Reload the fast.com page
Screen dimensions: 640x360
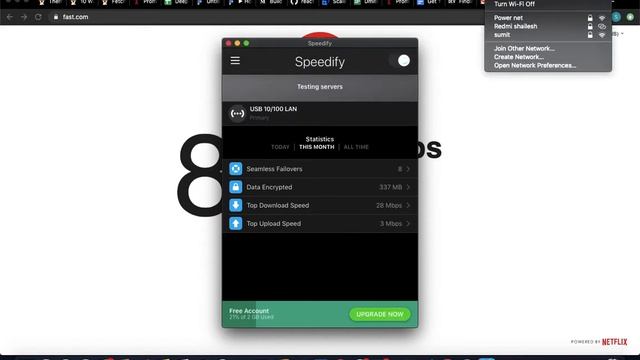(38, 17)
